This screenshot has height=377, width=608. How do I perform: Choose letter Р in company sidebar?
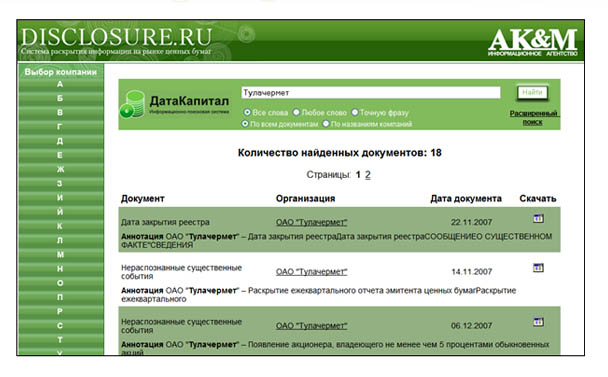60,311
